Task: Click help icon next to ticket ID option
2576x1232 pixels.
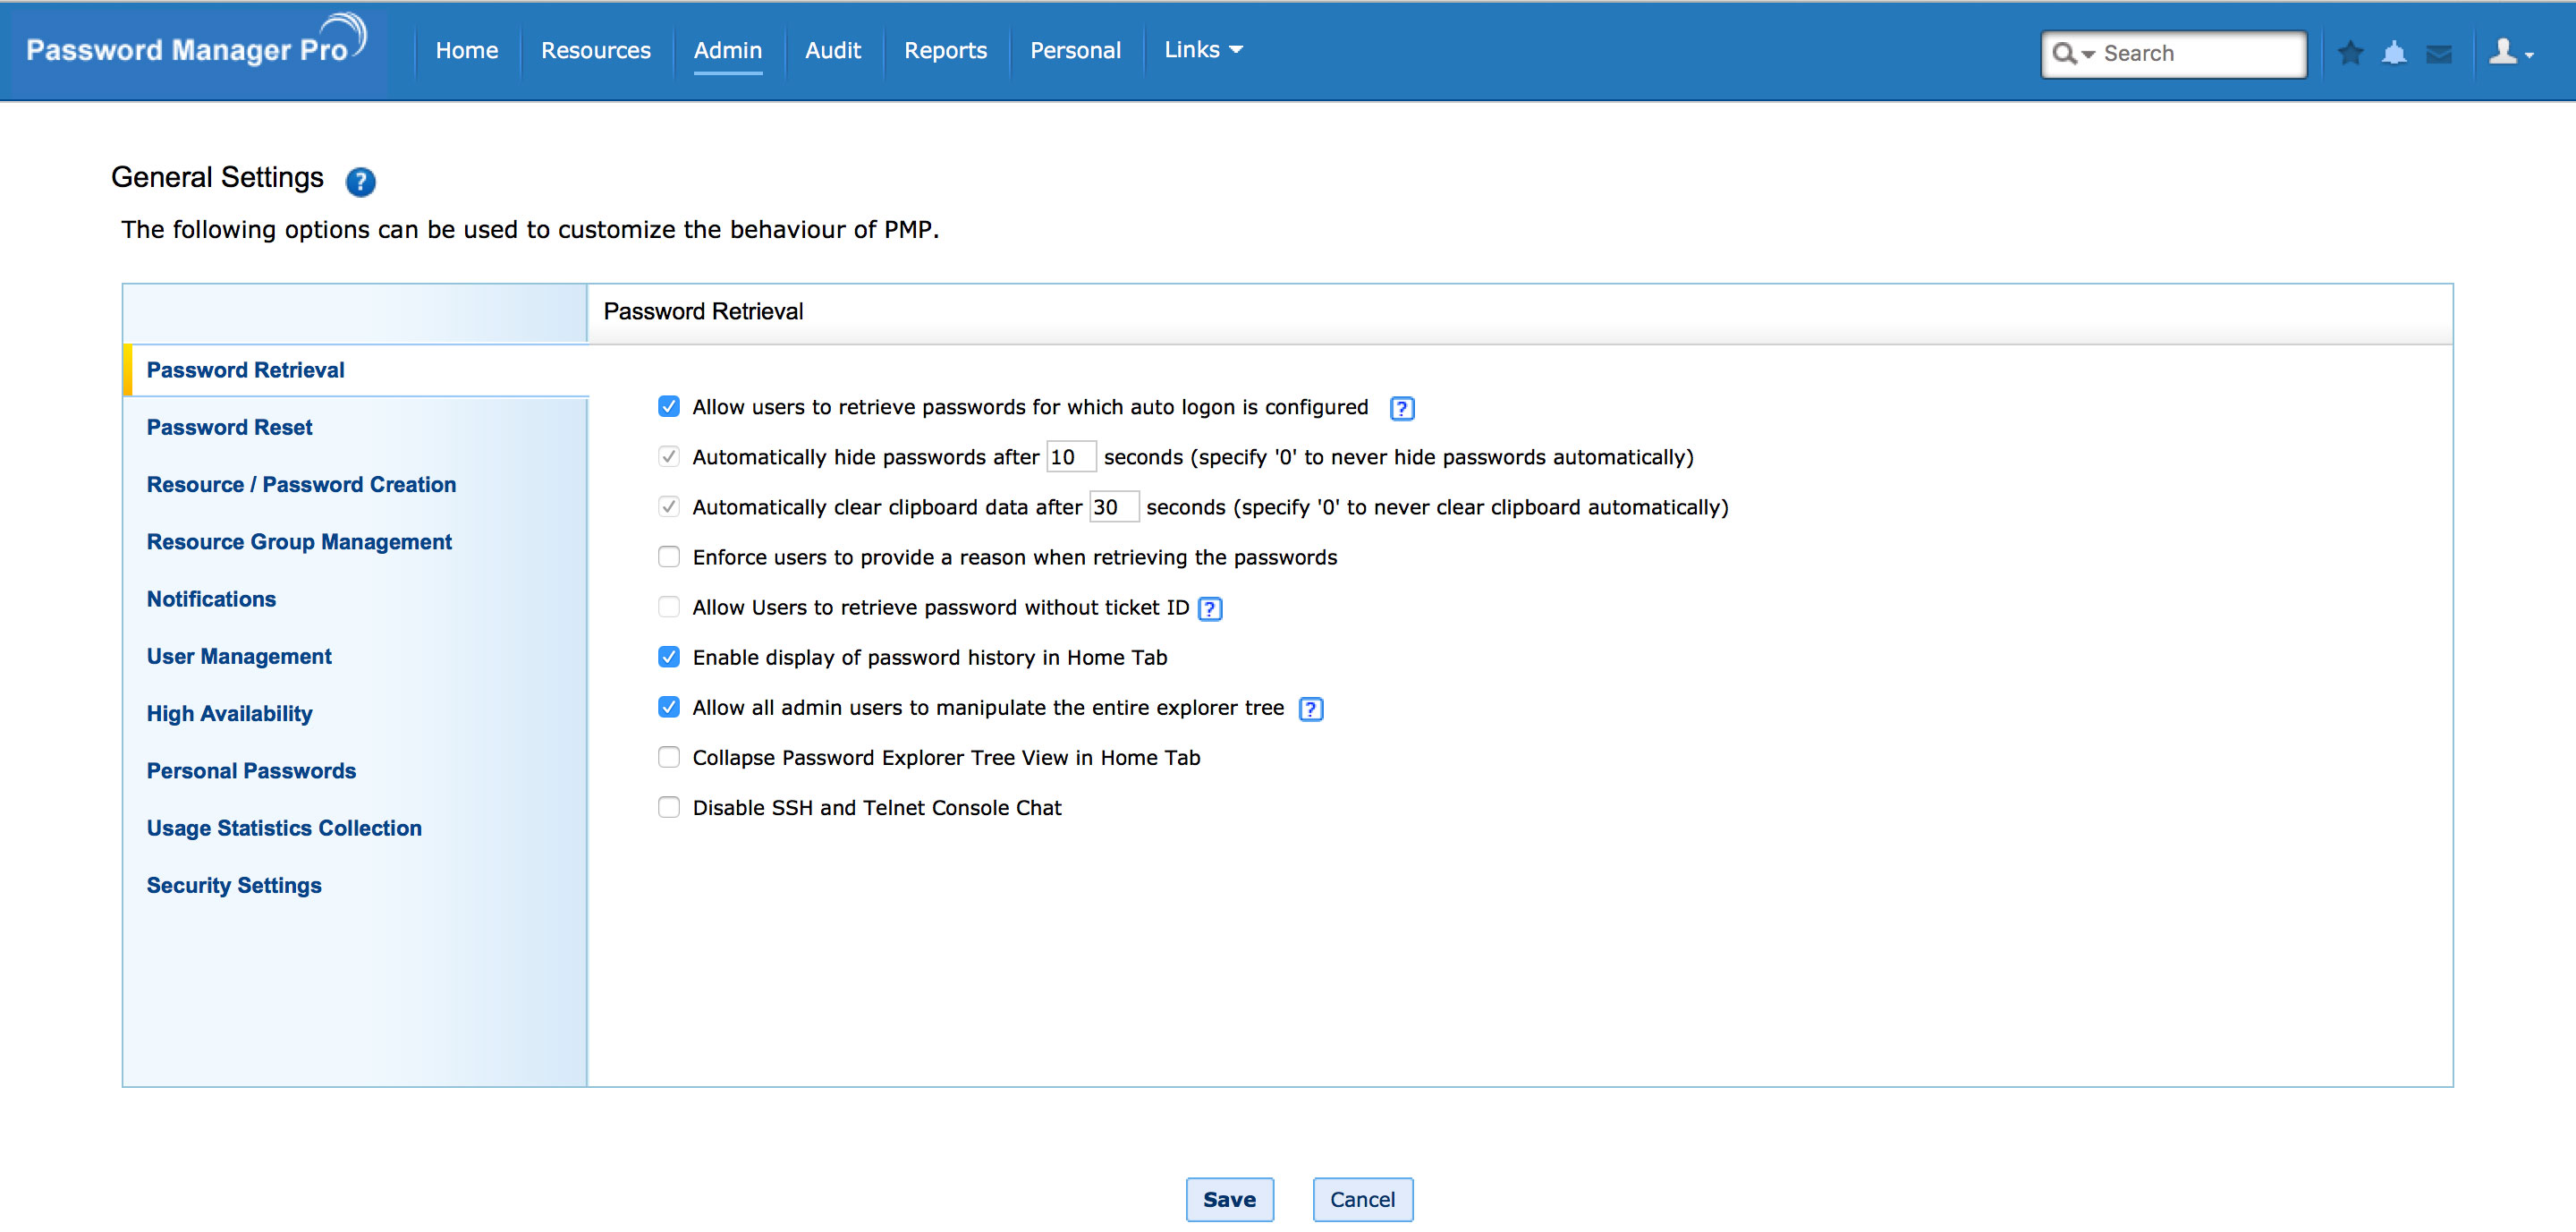Action: point(1210,608)
